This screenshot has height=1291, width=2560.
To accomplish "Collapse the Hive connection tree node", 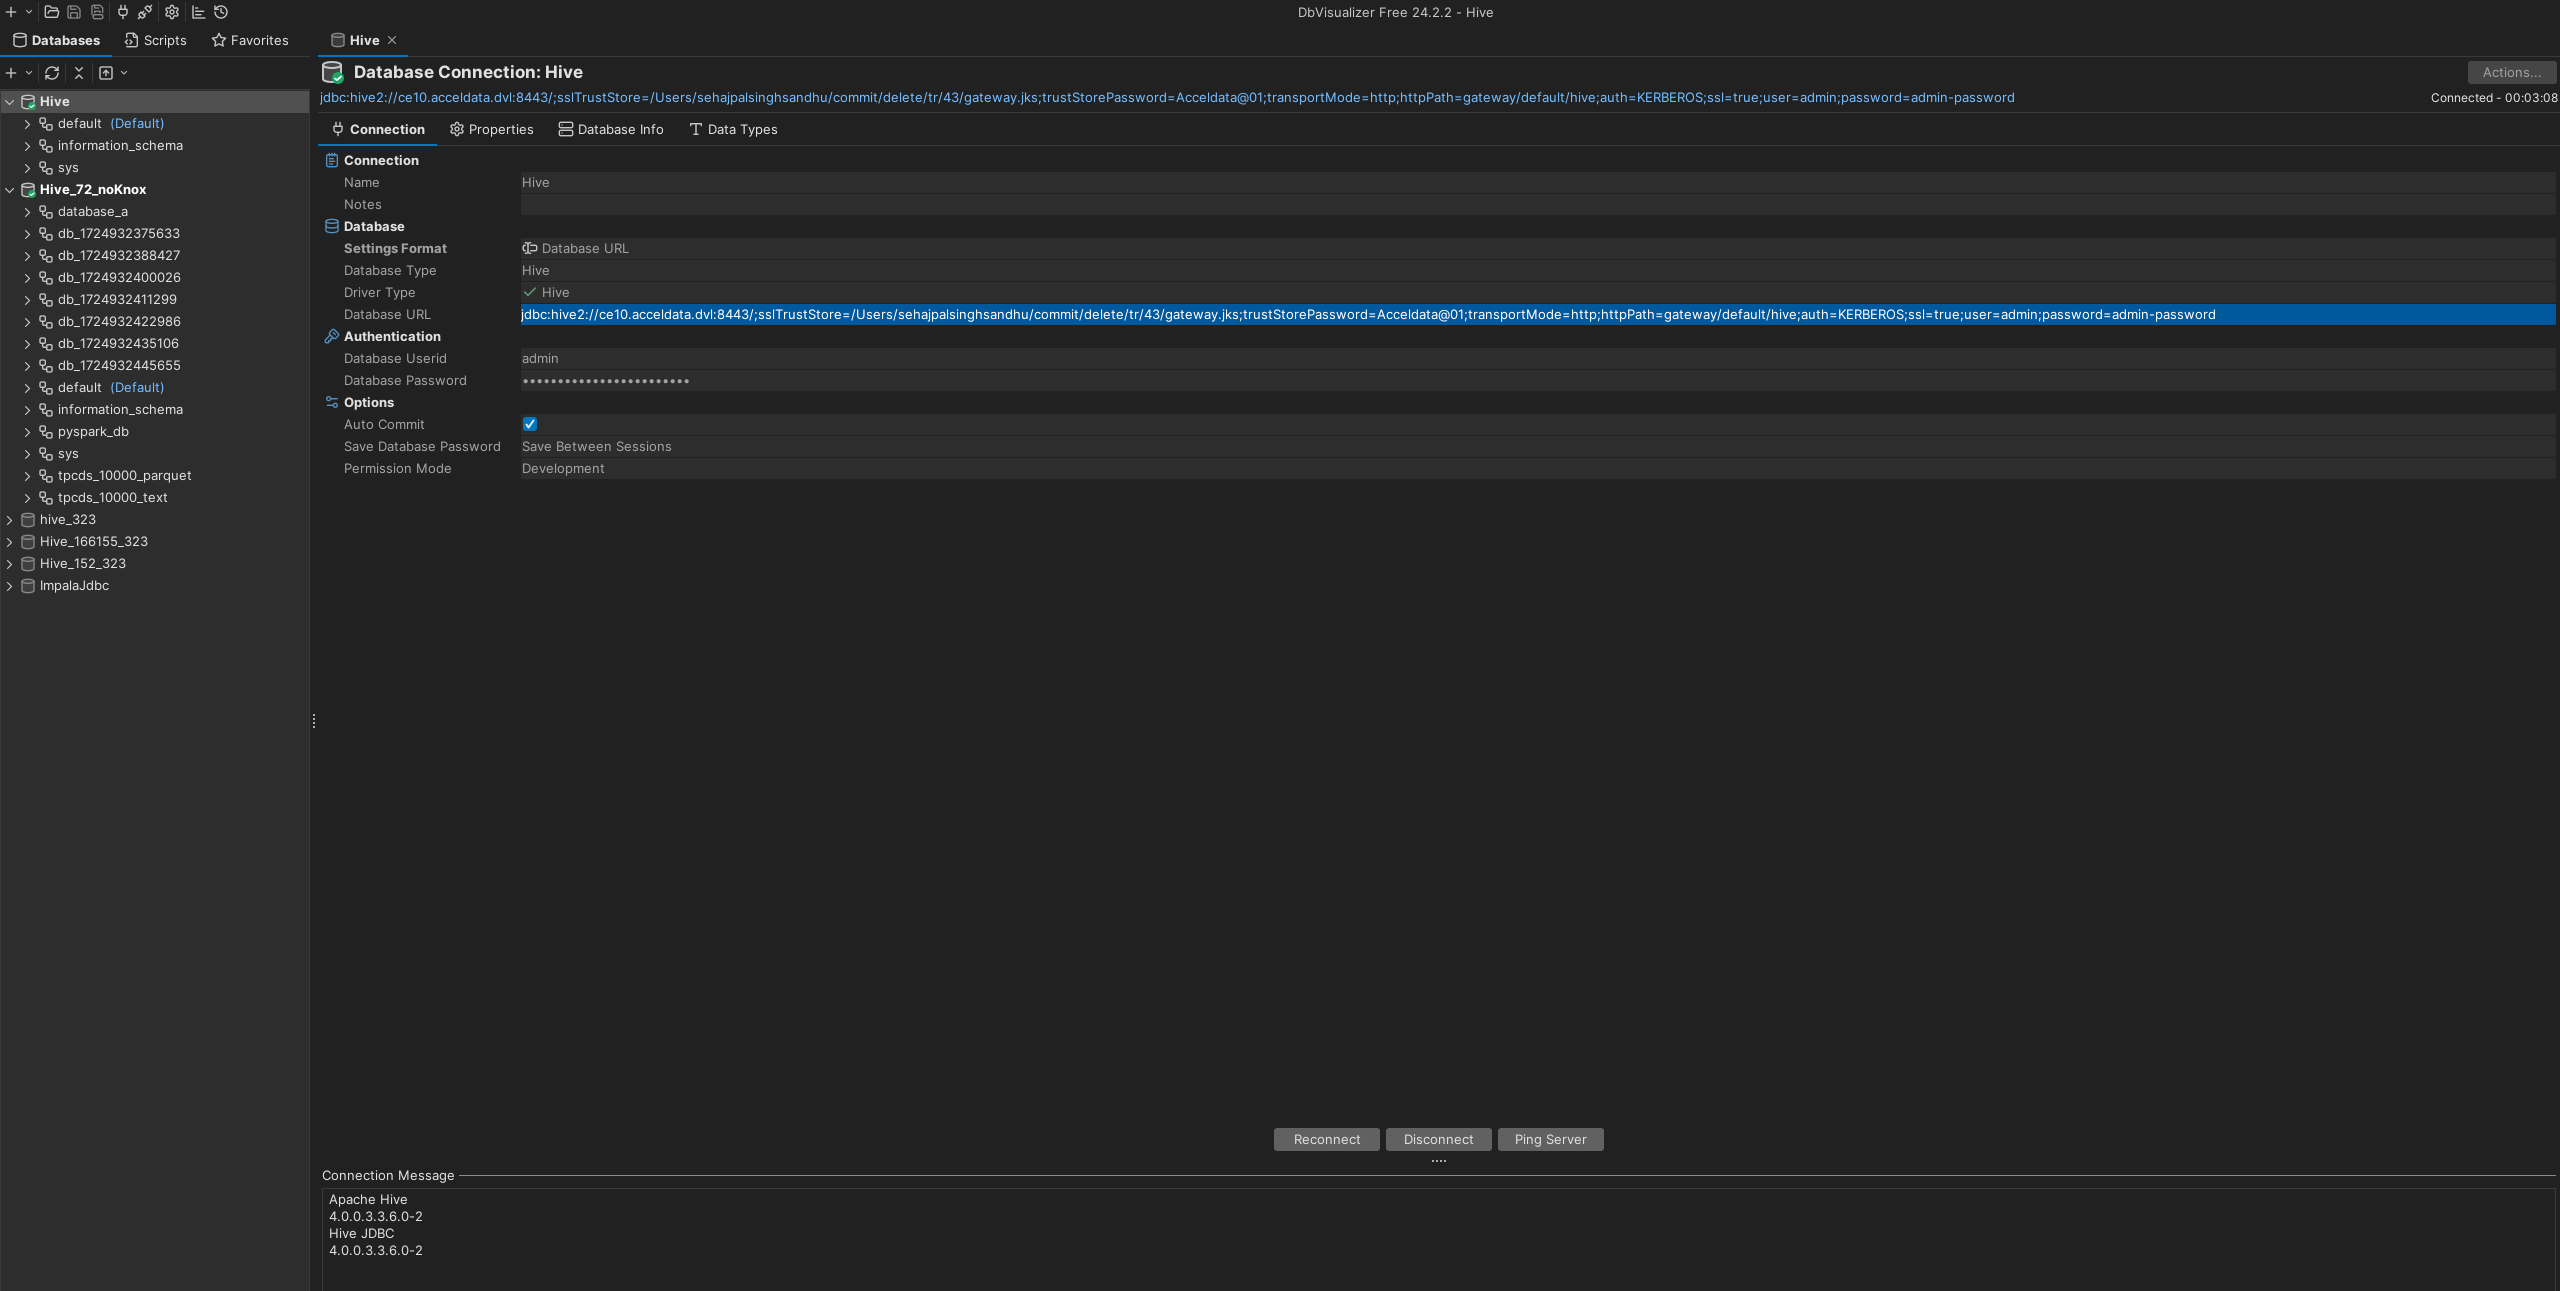I will 10,102.
